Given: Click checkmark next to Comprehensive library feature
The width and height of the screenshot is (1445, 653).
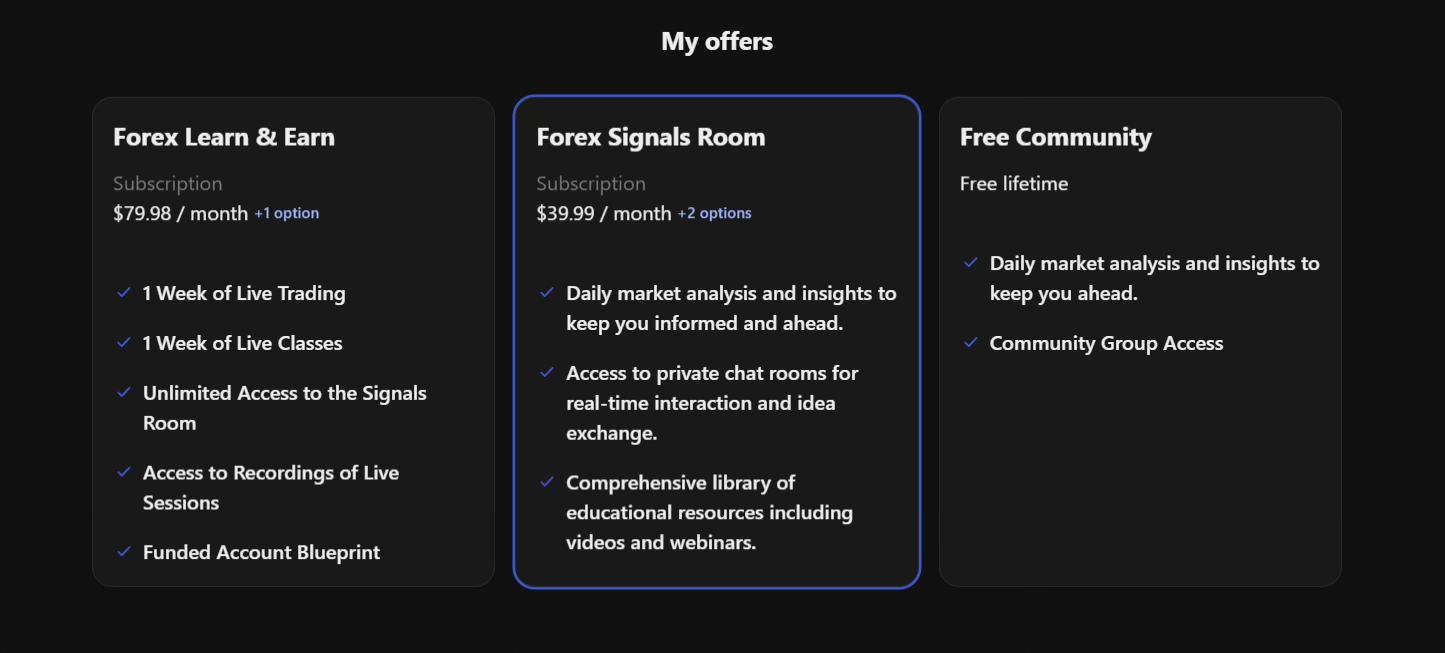Looking at the screenshot, I should click(x=547, y=483).
